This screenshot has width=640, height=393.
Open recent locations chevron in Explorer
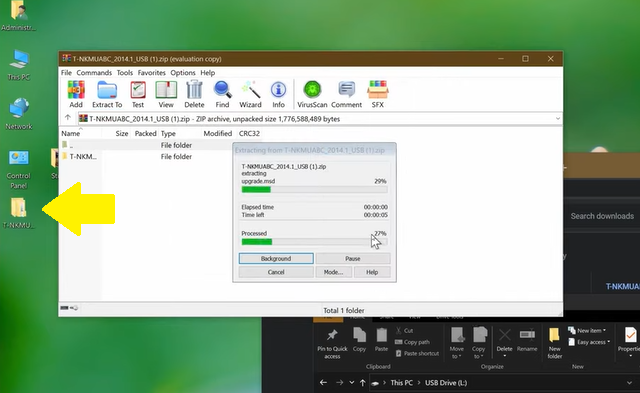click(351, 383)
